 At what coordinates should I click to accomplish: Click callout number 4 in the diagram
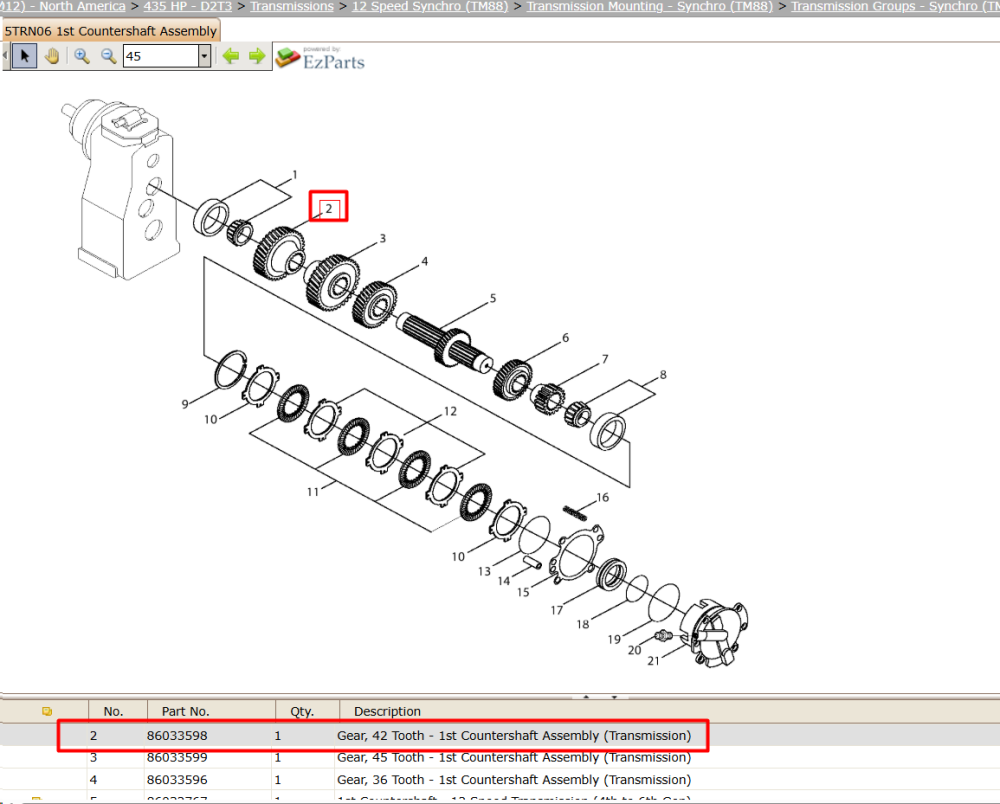[425, 261]
